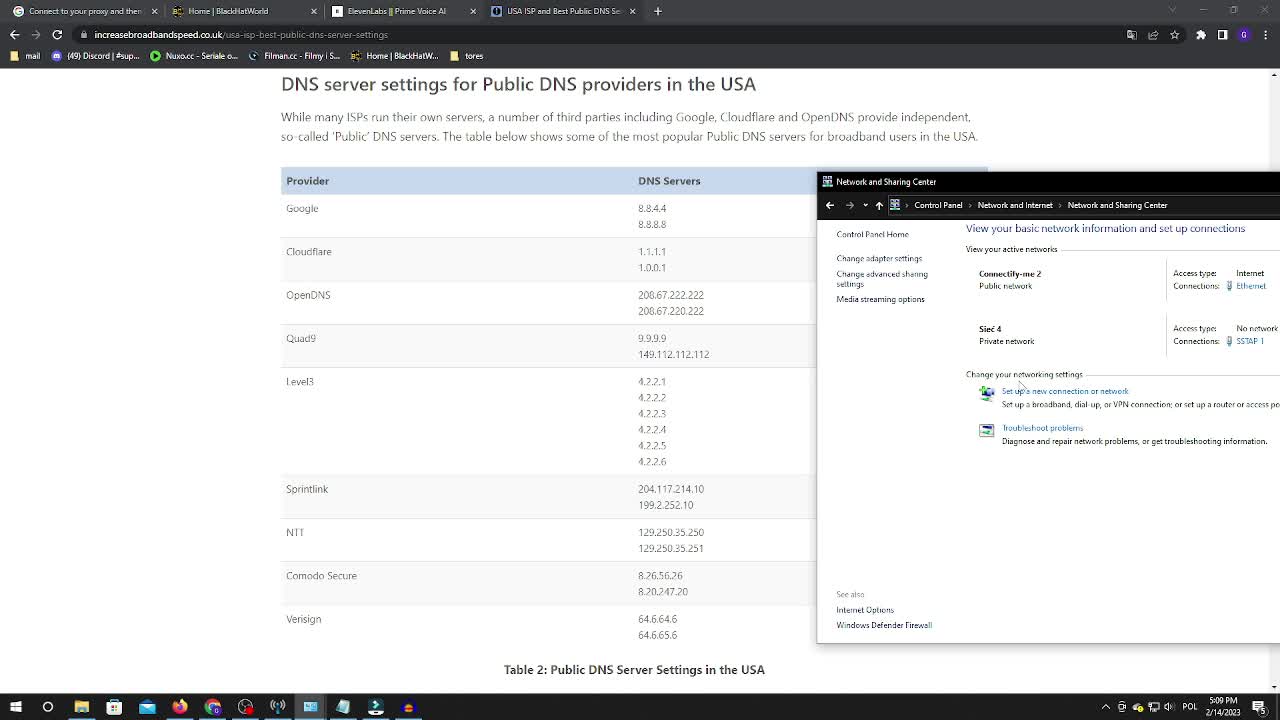The width and height of the screenshot is (1280, 720).
Task: Bookmark this page with the star icon
Action: (x=1175, y=34)
